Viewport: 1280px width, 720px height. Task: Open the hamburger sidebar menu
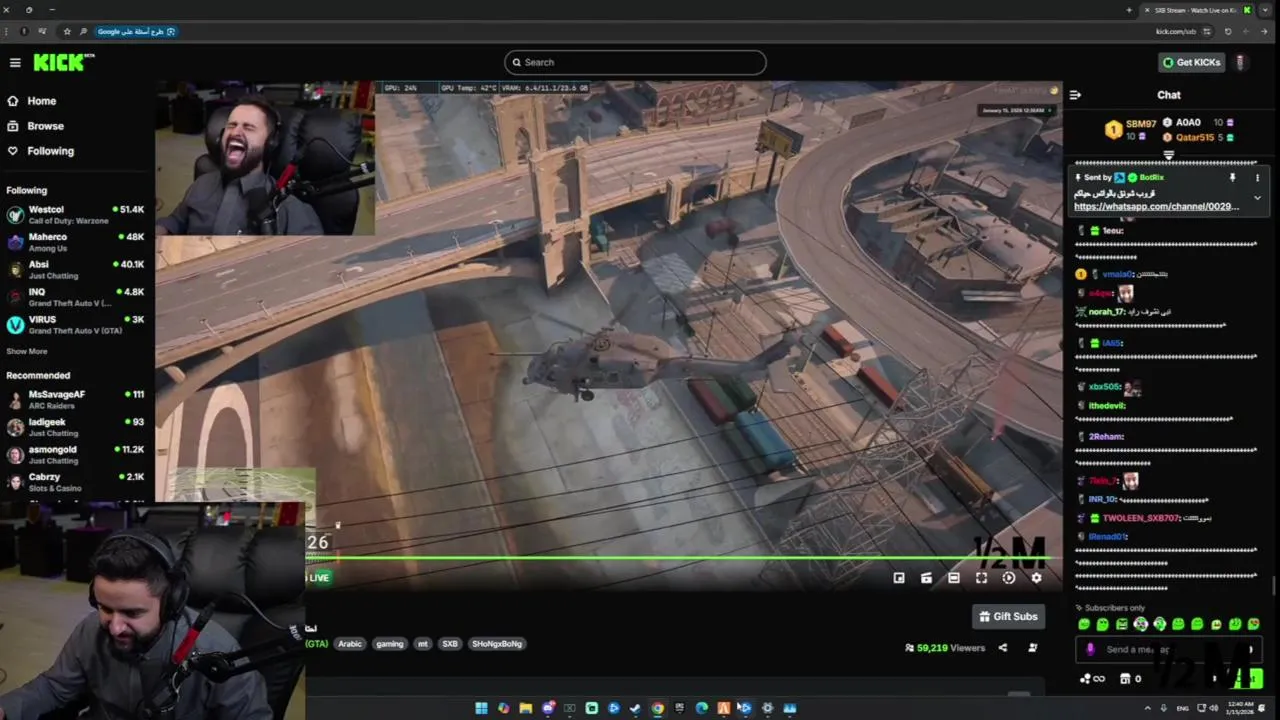pos(15,62)
